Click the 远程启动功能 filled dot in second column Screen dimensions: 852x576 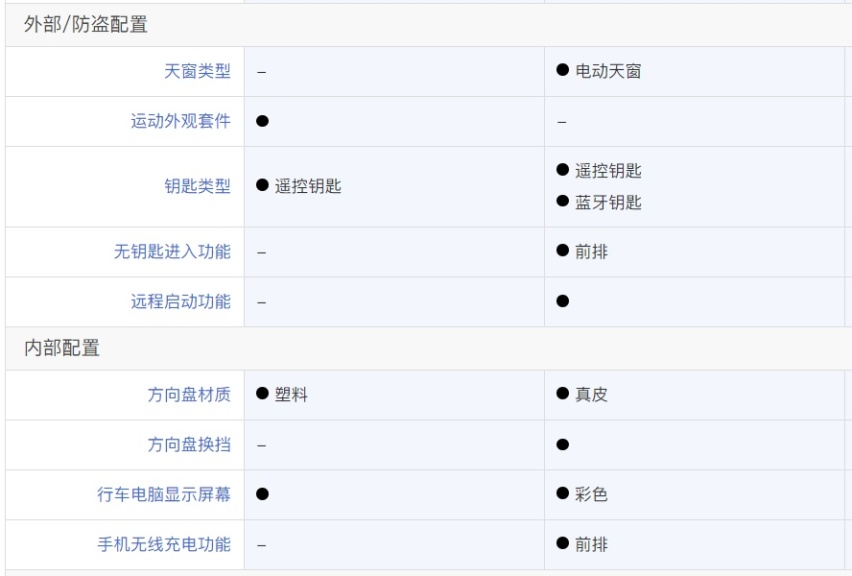(x=562, y=301)
